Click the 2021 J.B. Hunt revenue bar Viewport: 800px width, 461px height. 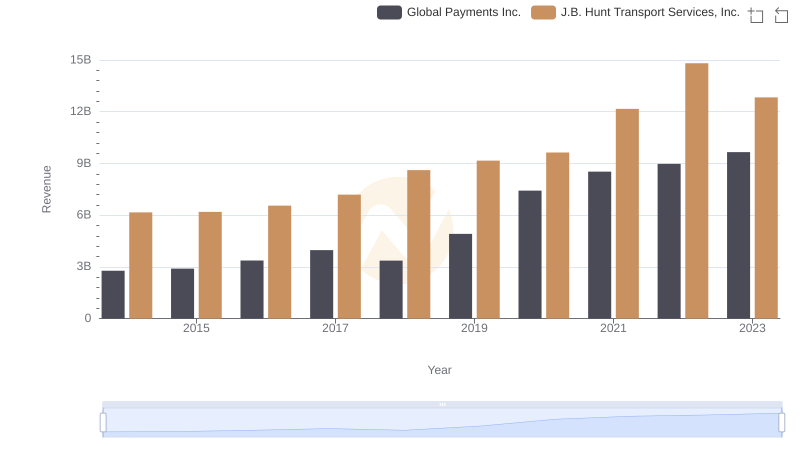[627, 214]
